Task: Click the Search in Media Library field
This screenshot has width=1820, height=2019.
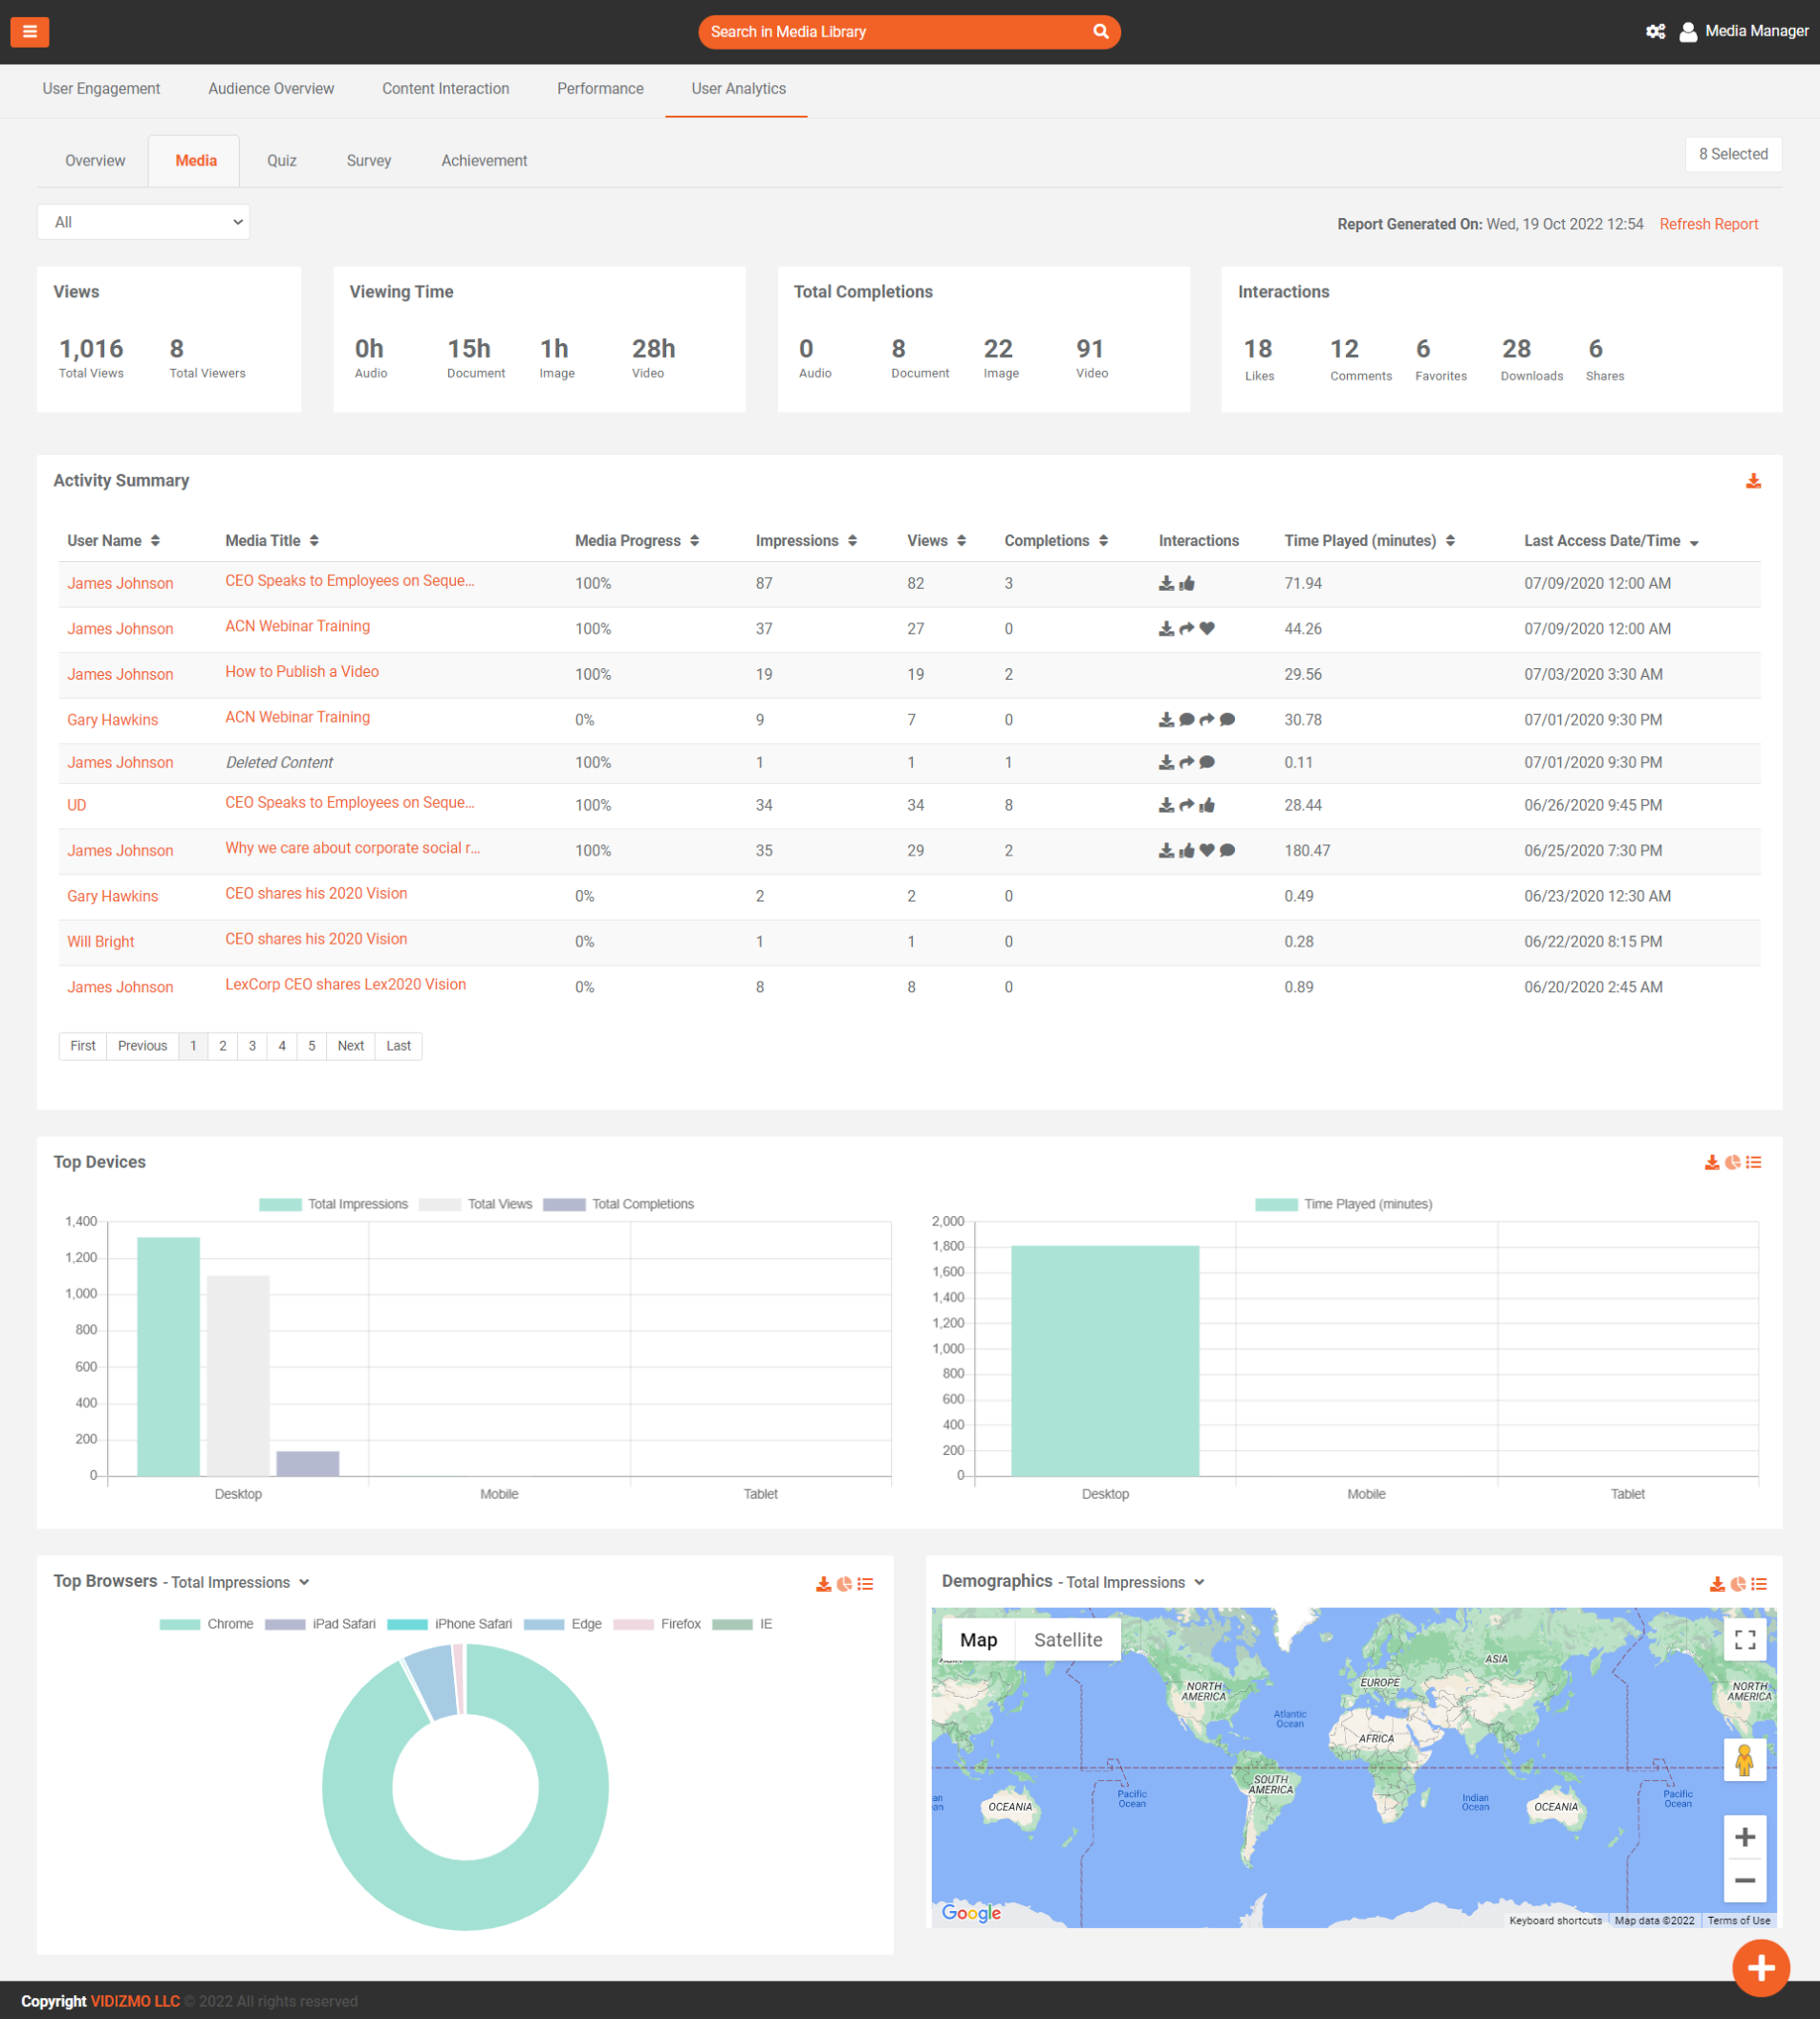Action: [x=890, y=32]
